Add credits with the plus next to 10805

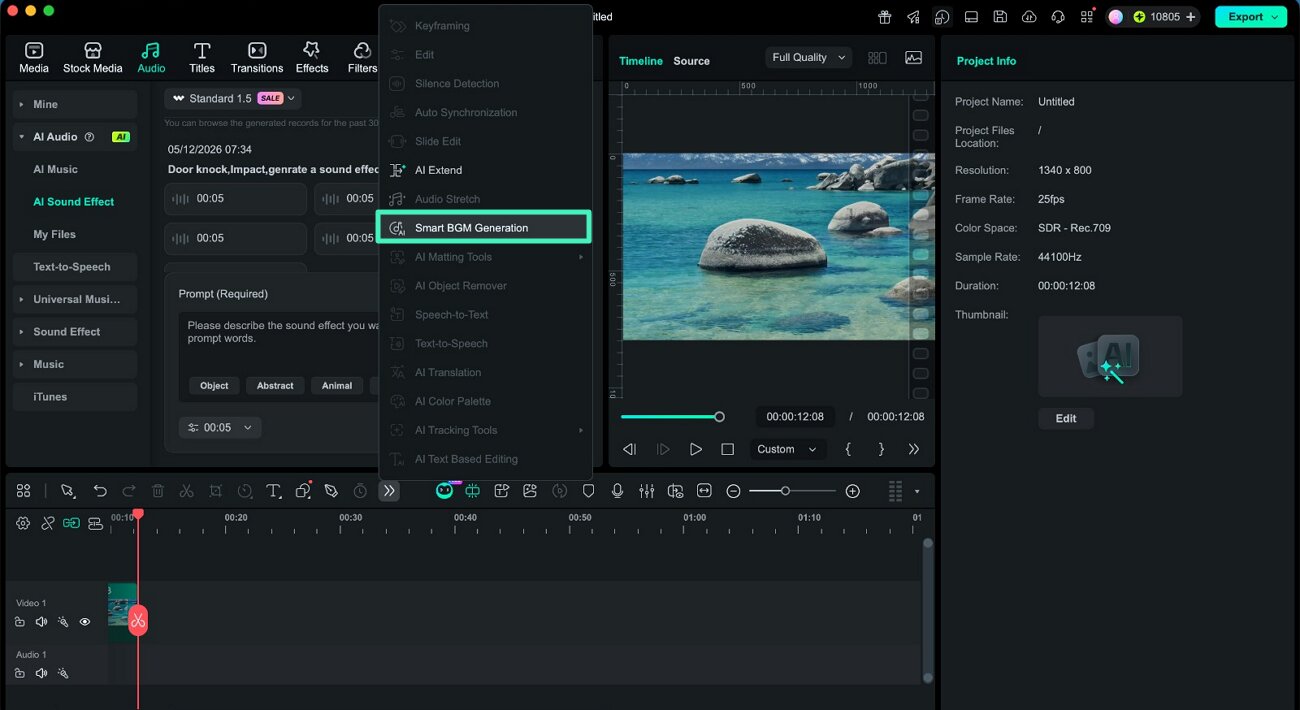(1190, 17)
